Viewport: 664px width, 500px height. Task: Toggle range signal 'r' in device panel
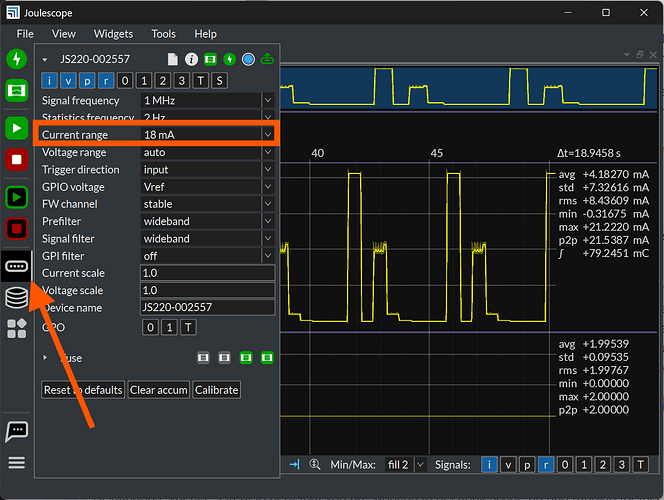(106, 80)
